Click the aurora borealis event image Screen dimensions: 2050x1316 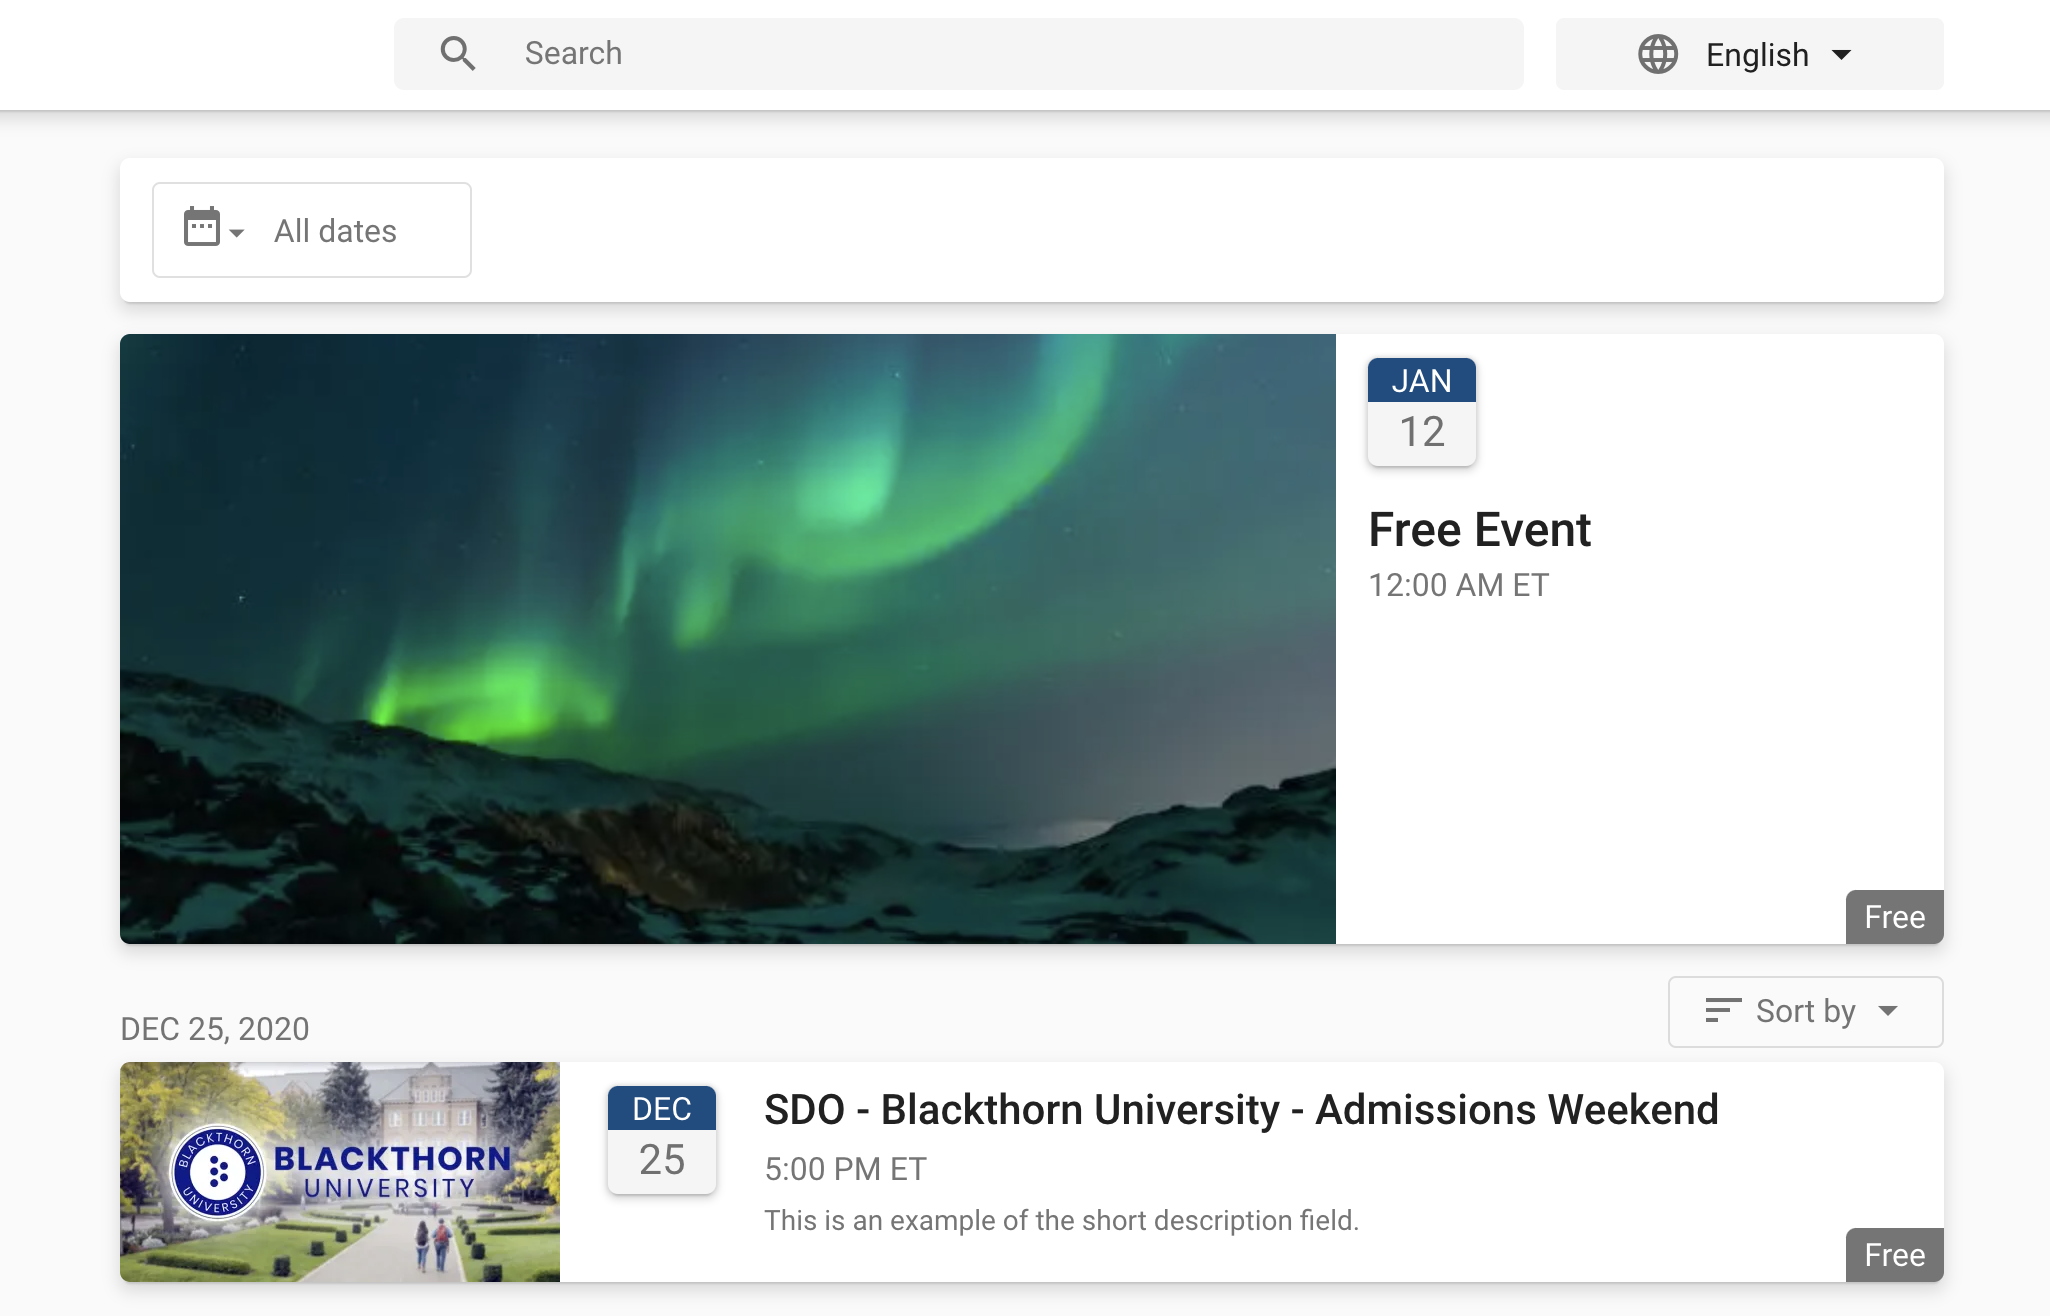(x=727, y=639)
